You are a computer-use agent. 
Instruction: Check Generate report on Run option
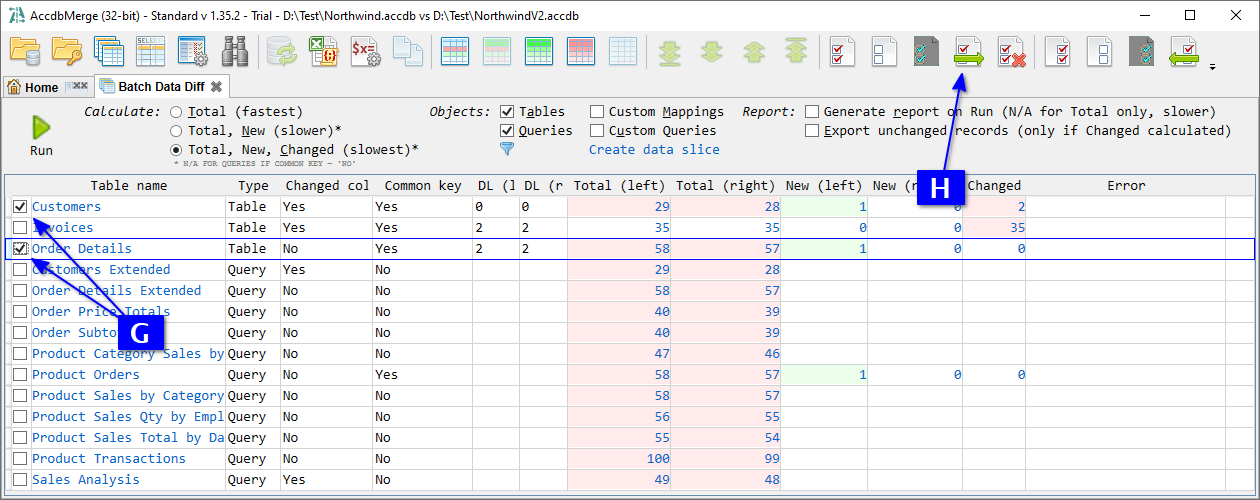812,112
